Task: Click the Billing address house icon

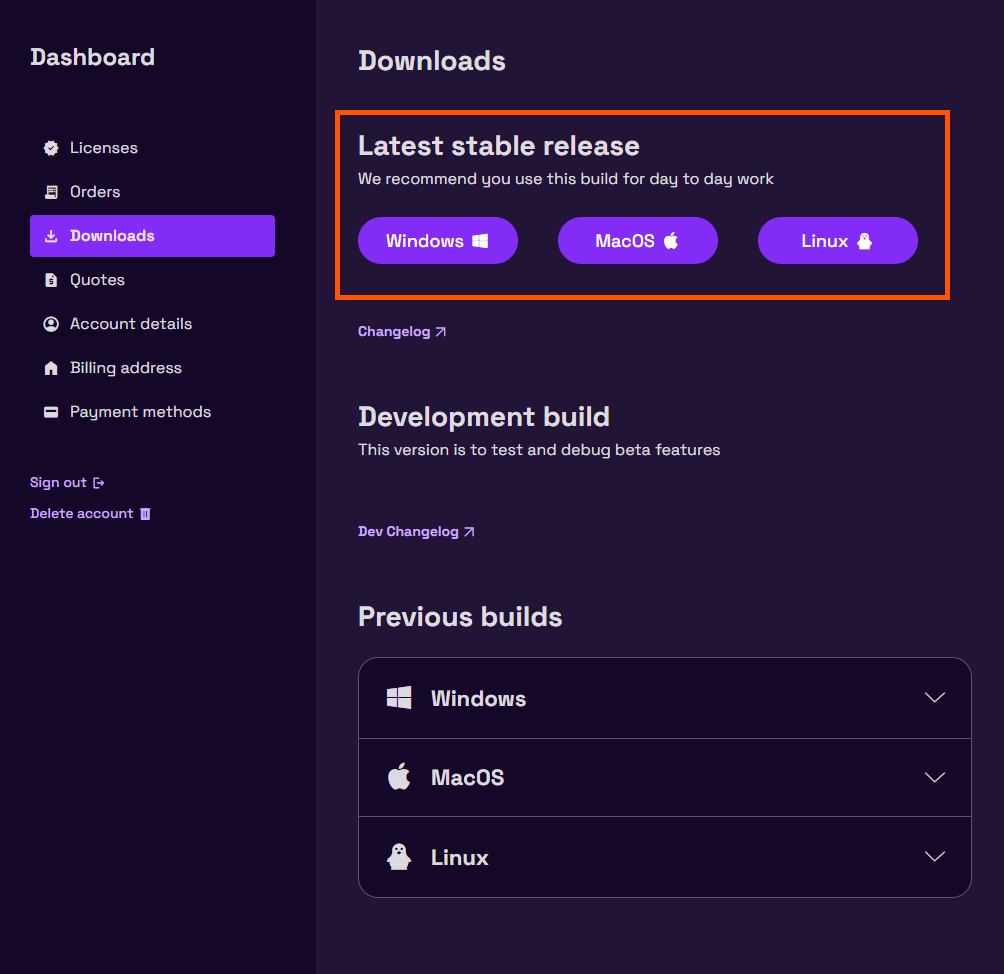Action: coord(51,368)
